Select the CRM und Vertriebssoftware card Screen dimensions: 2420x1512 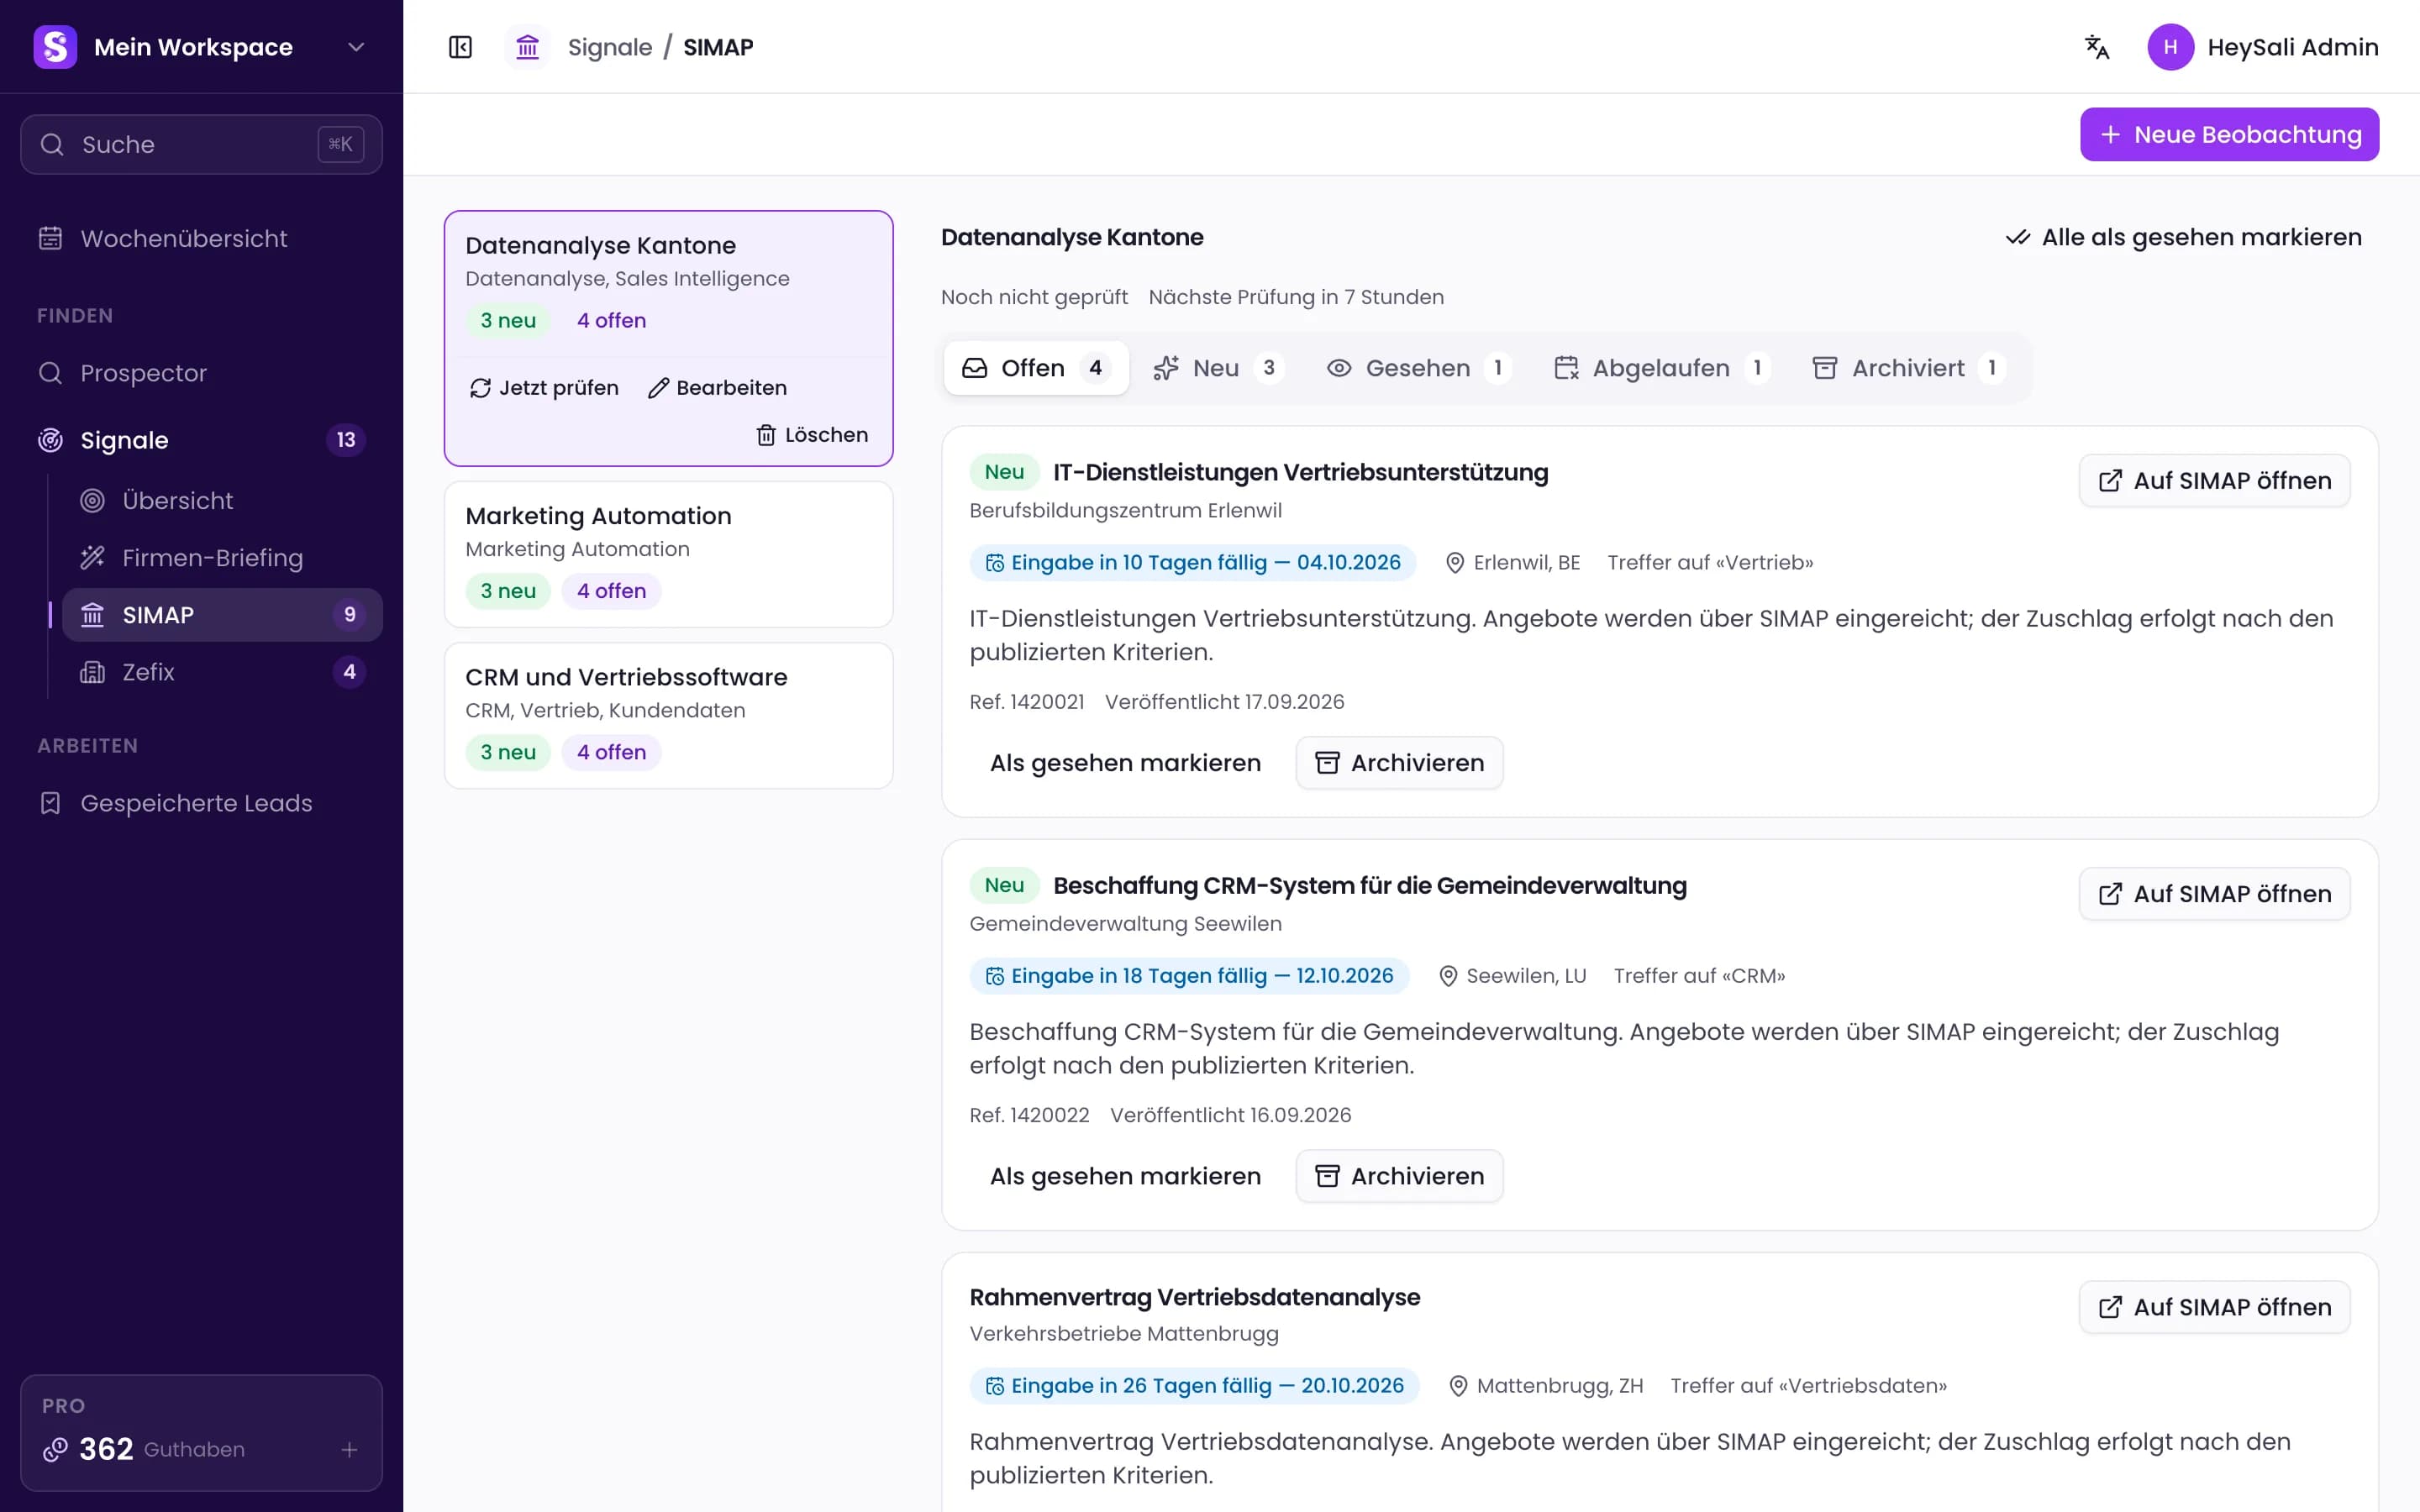coord(668,715)
